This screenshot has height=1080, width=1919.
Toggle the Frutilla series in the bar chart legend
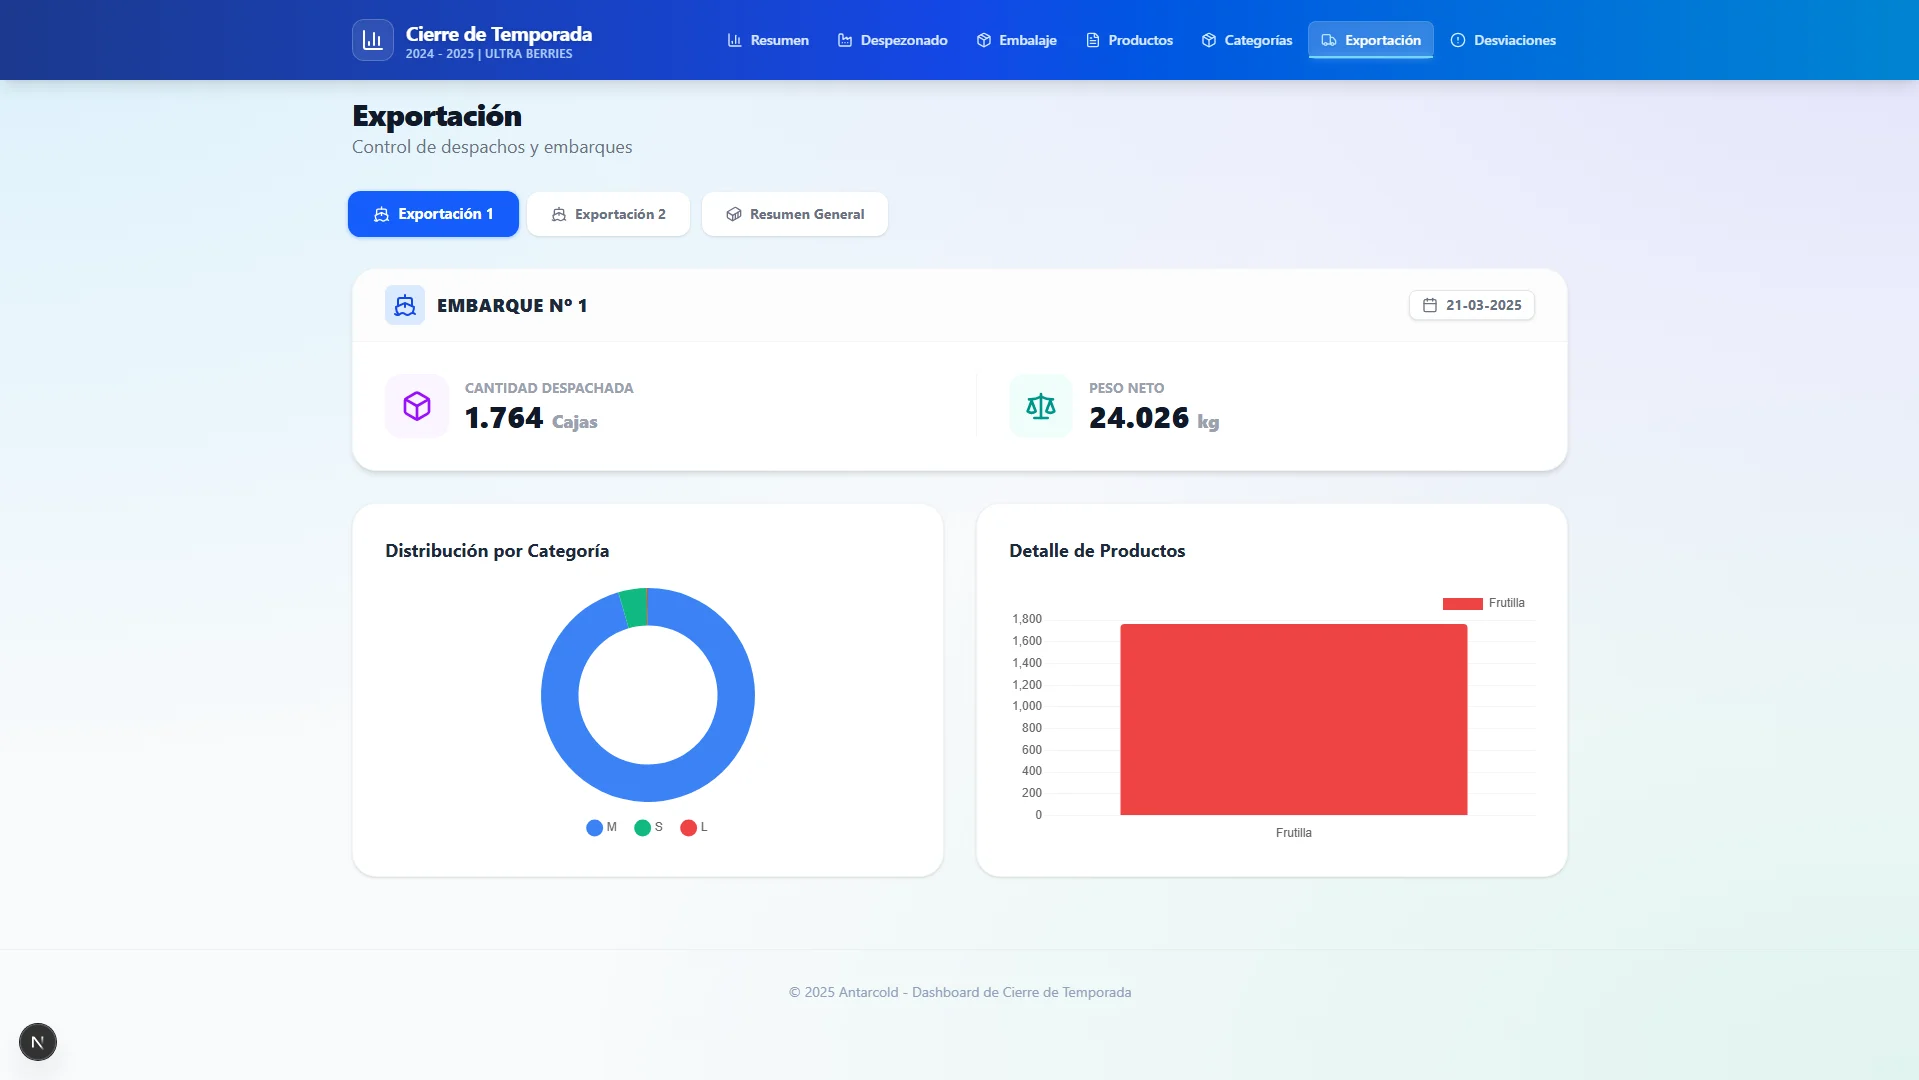pyautogui.click(x=1483, y=602)
